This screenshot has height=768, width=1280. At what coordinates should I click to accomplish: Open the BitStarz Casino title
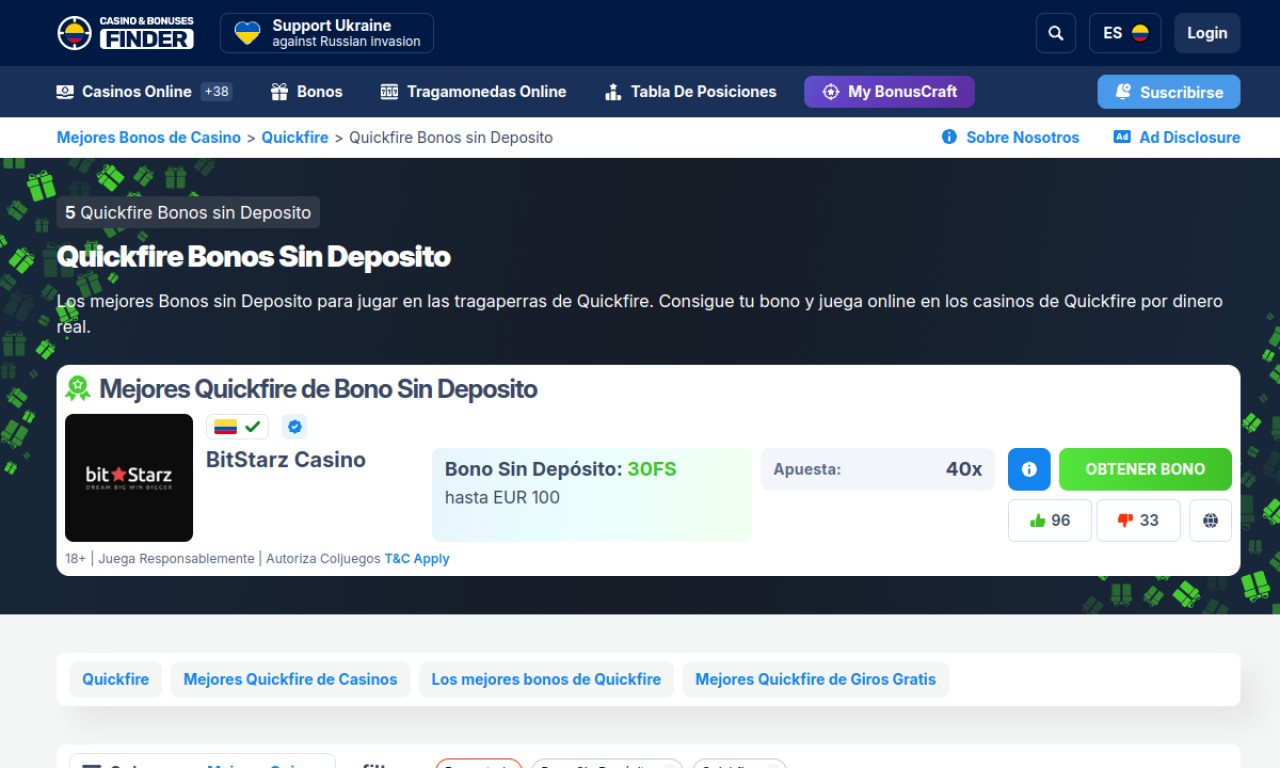pyautogui.click(x=286, y=460)
